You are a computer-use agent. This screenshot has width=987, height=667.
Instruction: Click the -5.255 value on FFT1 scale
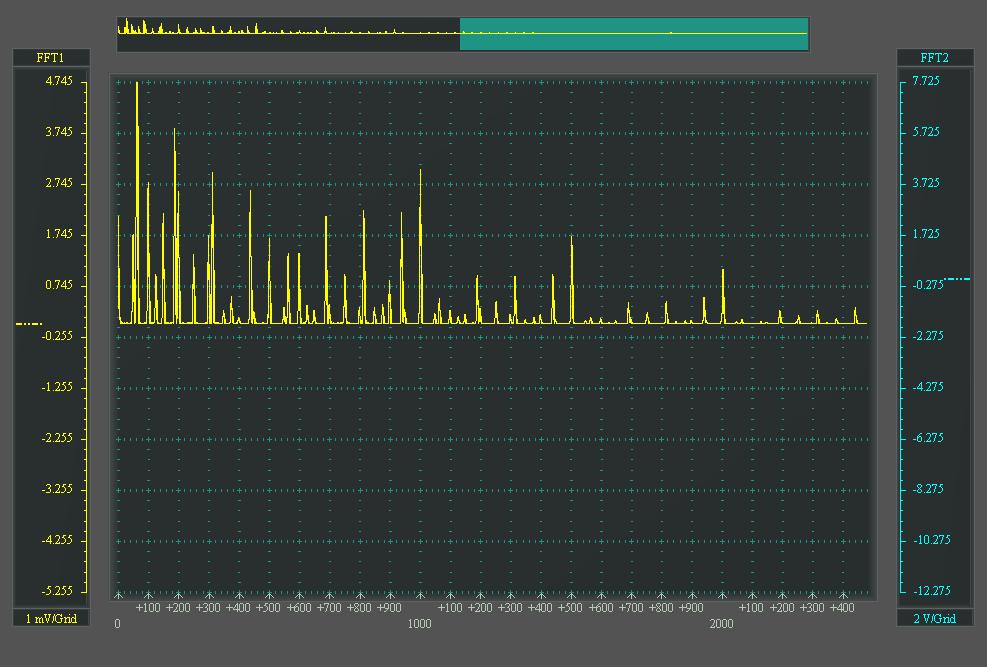click(x=59, y=591)
